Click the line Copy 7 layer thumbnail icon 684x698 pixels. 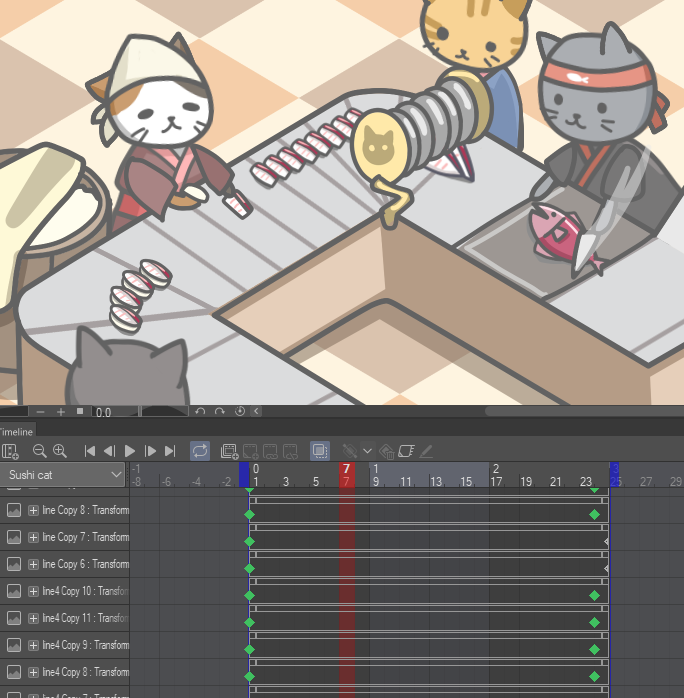coord(14,537)
